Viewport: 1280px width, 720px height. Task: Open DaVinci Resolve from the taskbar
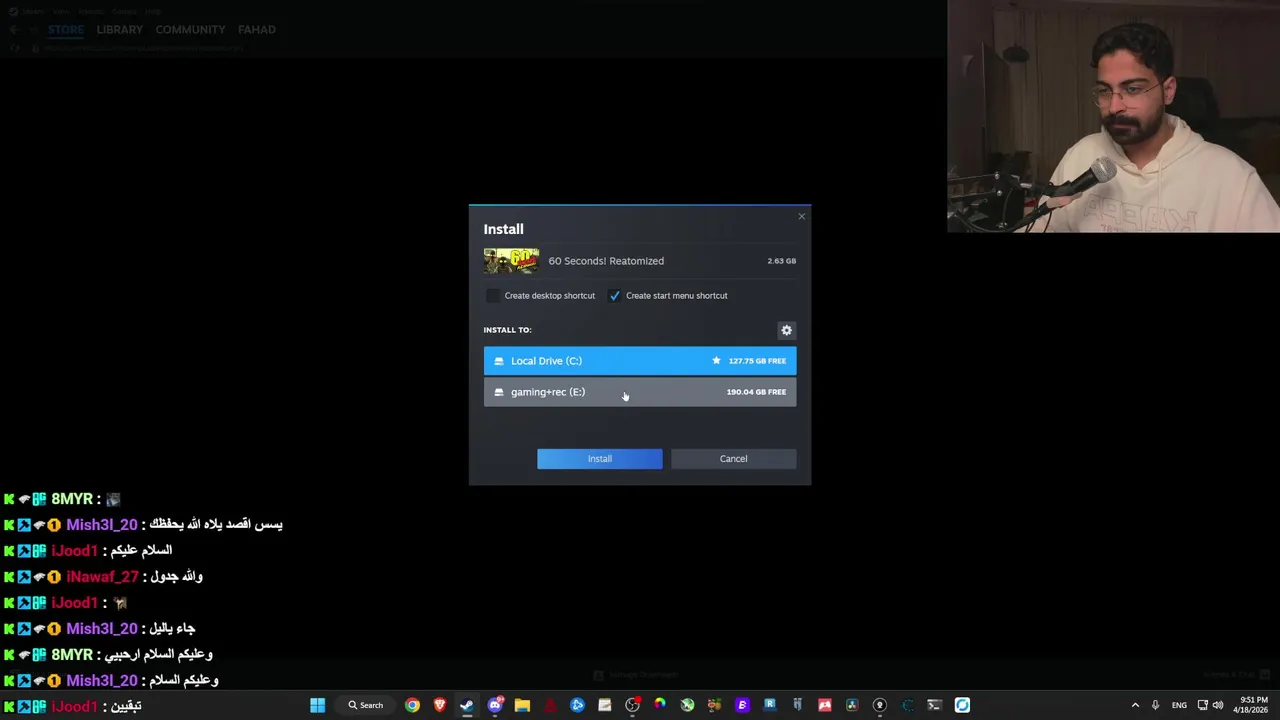pyautogui.click(x=852, y=705)
